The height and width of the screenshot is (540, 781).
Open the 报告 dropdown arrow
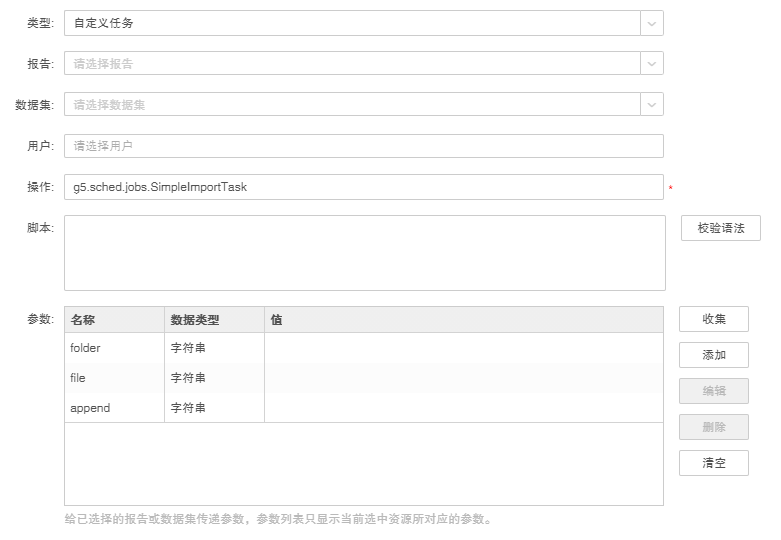click(652, 64)
